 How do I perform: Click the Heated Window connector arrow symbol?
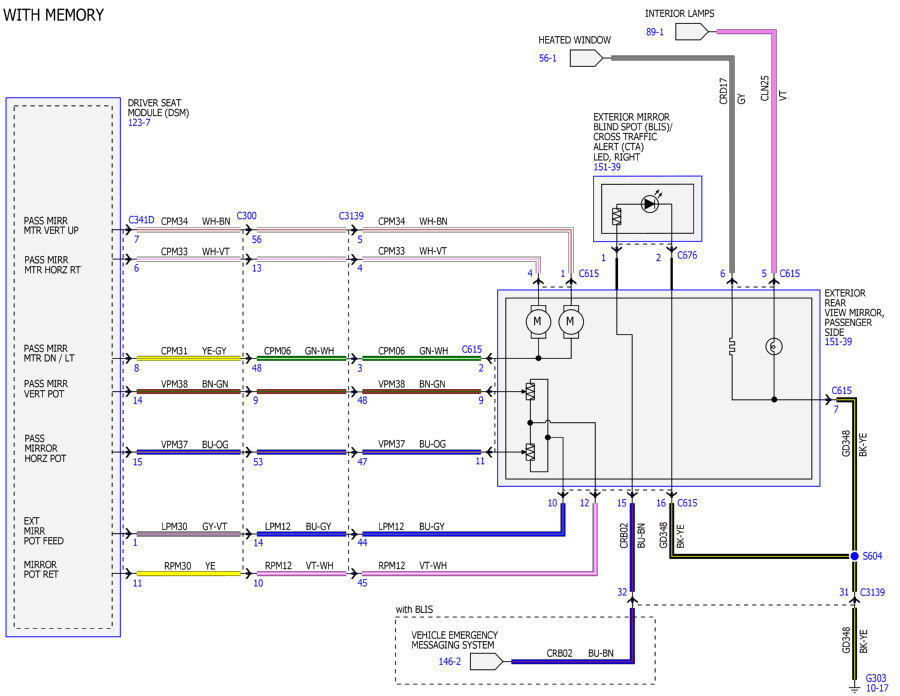(x=586, y=58)
